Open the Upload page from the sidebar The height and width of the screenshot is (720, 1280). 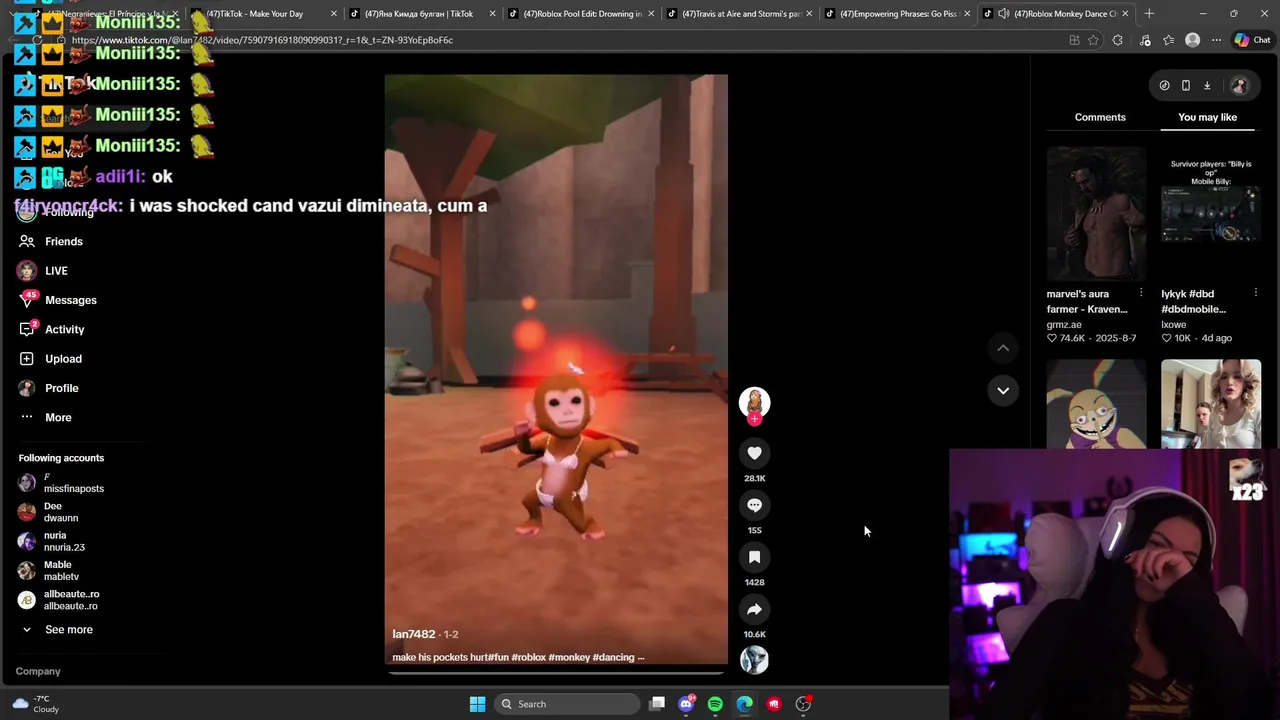[63, 358]
